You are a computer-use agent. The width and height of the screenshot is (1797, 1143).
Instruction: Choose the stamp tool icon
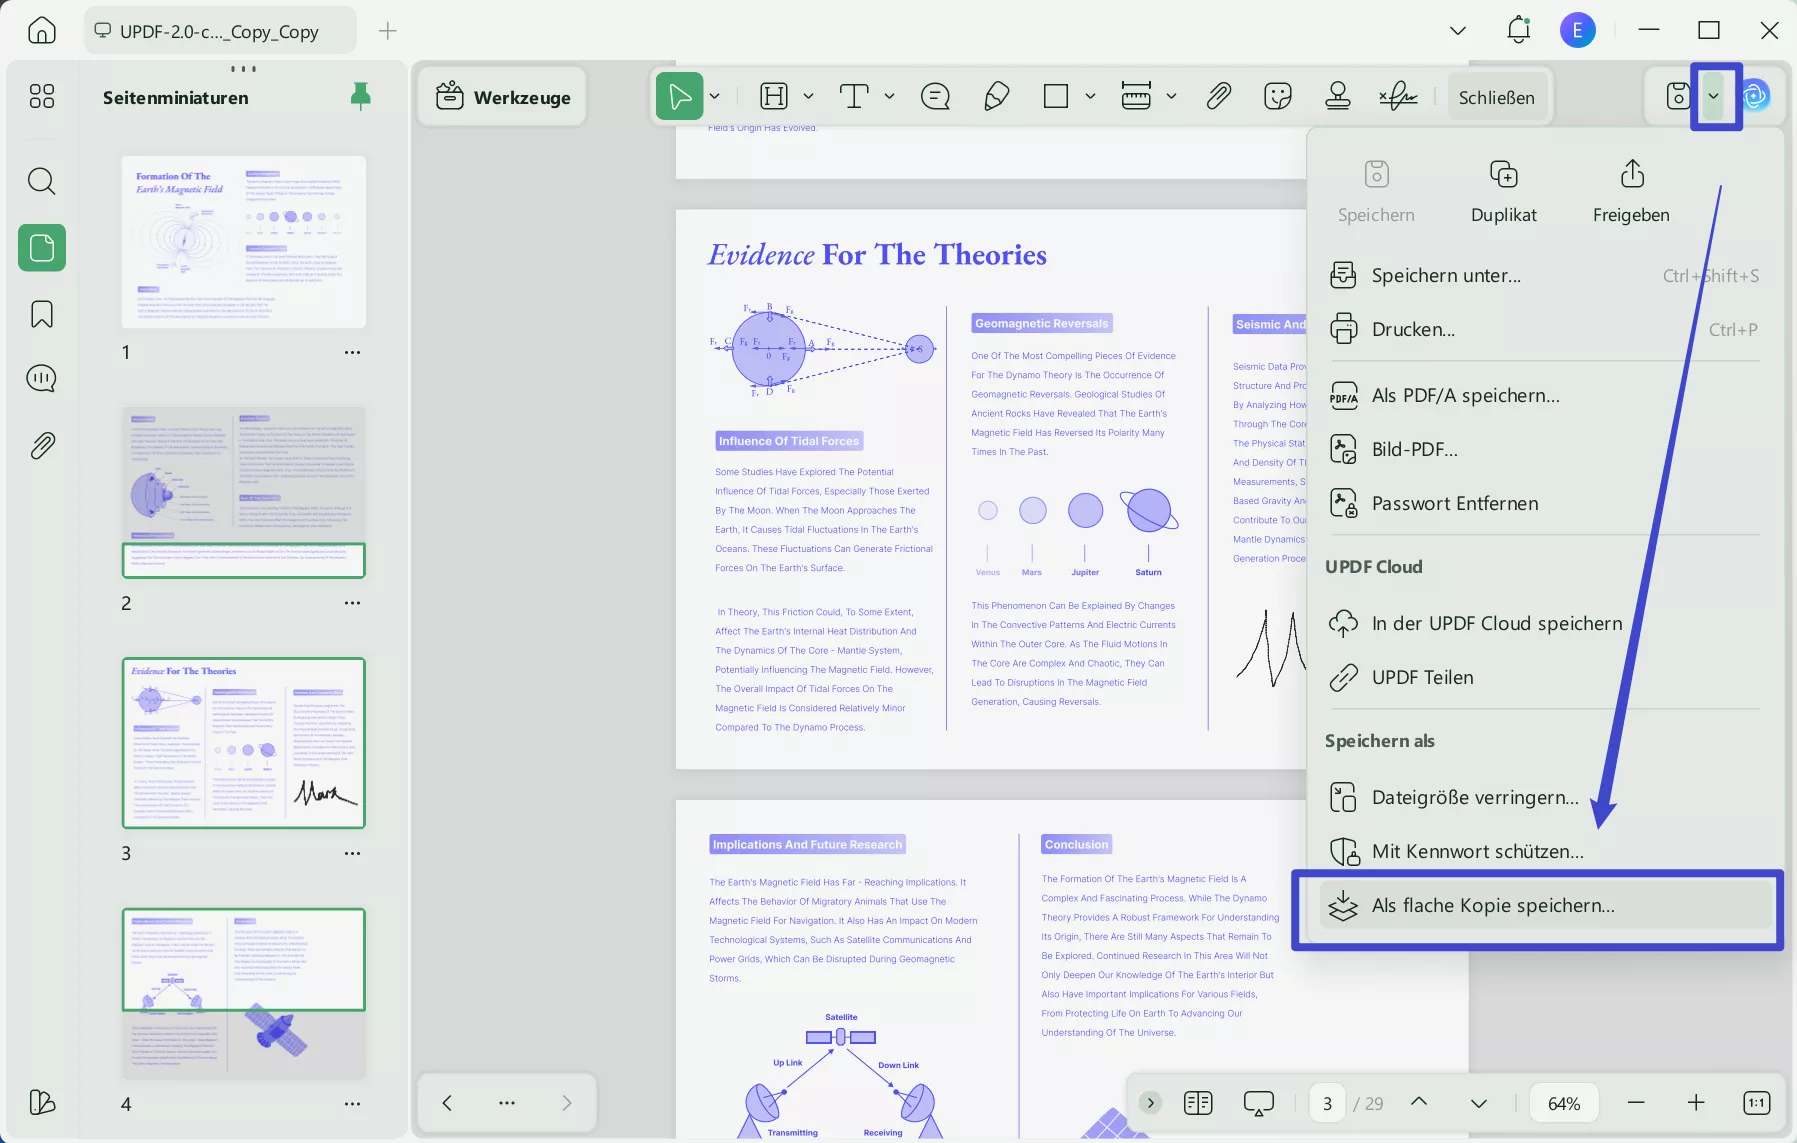(x=1337, y=97)
